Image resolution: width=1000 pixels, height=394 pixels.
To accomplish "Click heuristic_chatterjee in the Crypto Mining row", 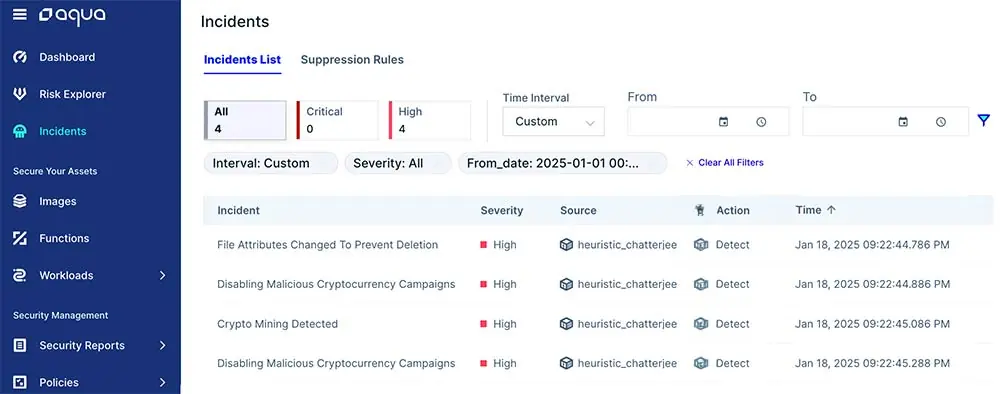I will pyautogui.click(x=628, y=324).
